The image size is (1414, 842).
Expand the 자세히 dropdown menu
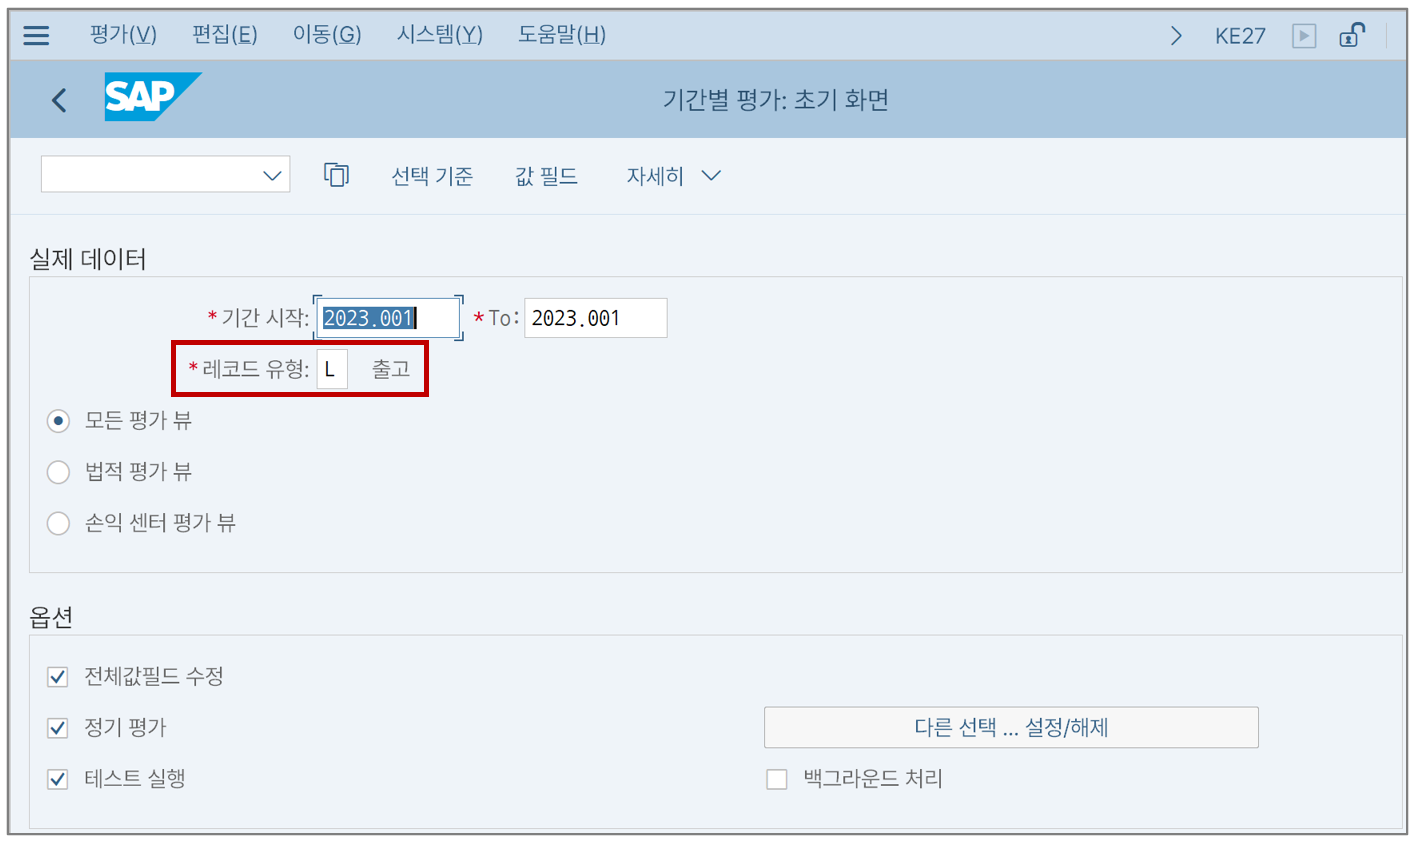673,176
